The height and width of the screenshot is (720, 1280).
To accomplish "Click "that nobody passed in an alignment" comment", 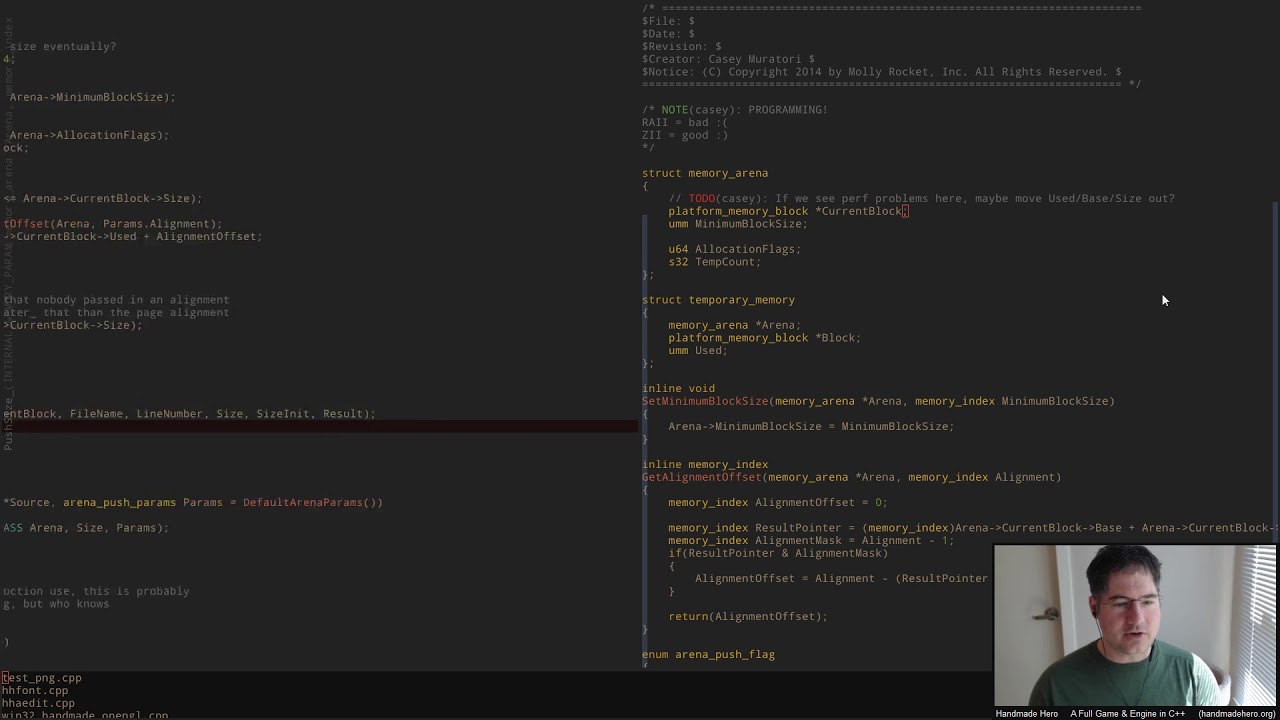I will 116,300.
